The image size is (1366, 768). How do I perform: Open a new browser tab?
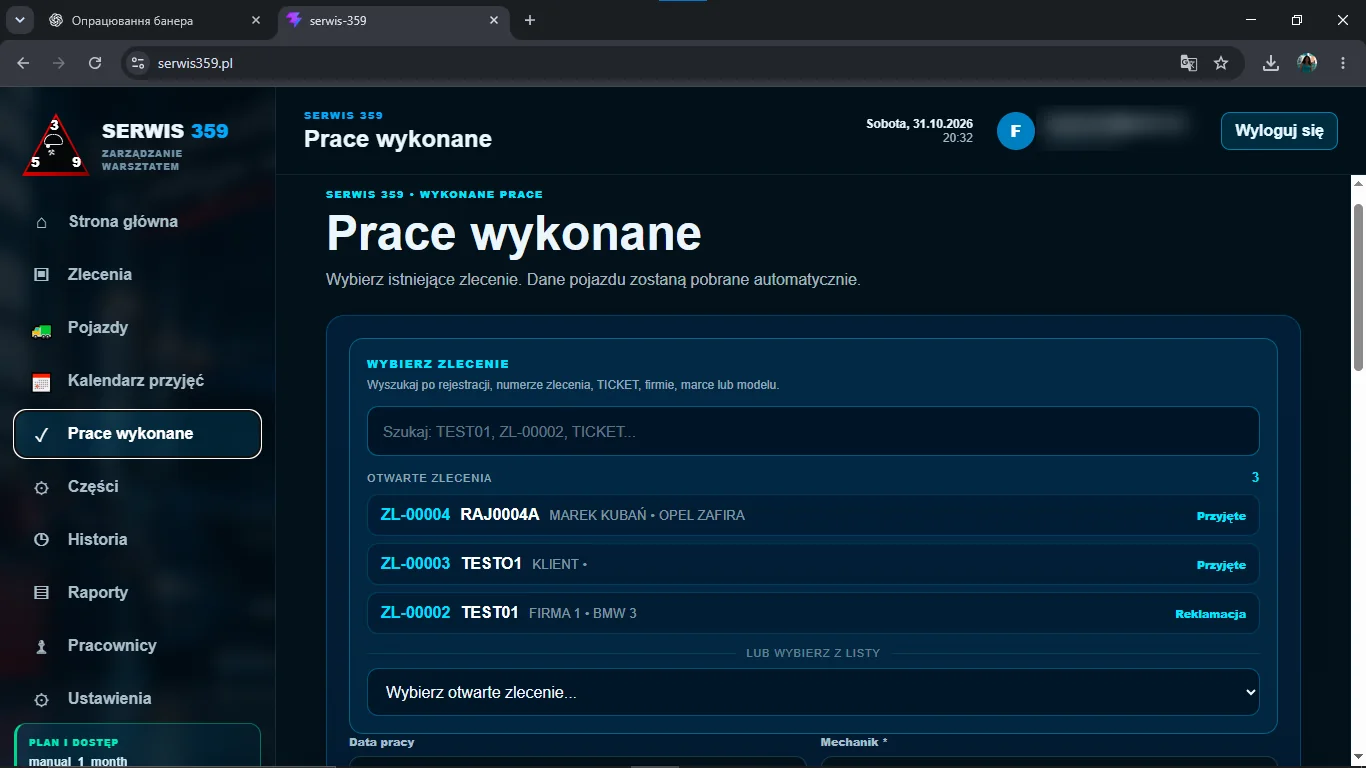coord(530,20)
